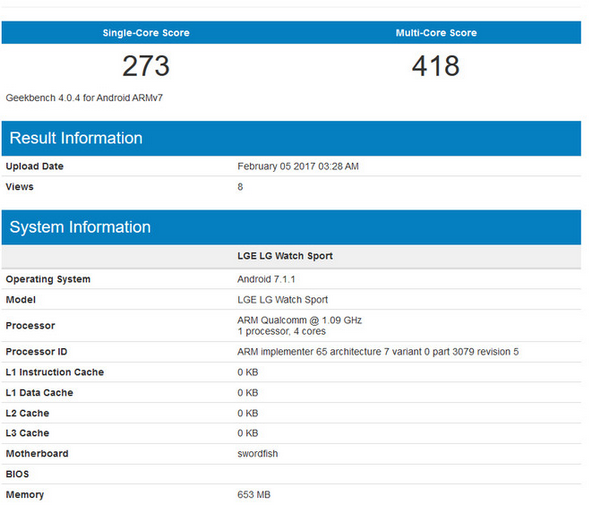Click the L1 Instruction Cache label

pos(54,372)
